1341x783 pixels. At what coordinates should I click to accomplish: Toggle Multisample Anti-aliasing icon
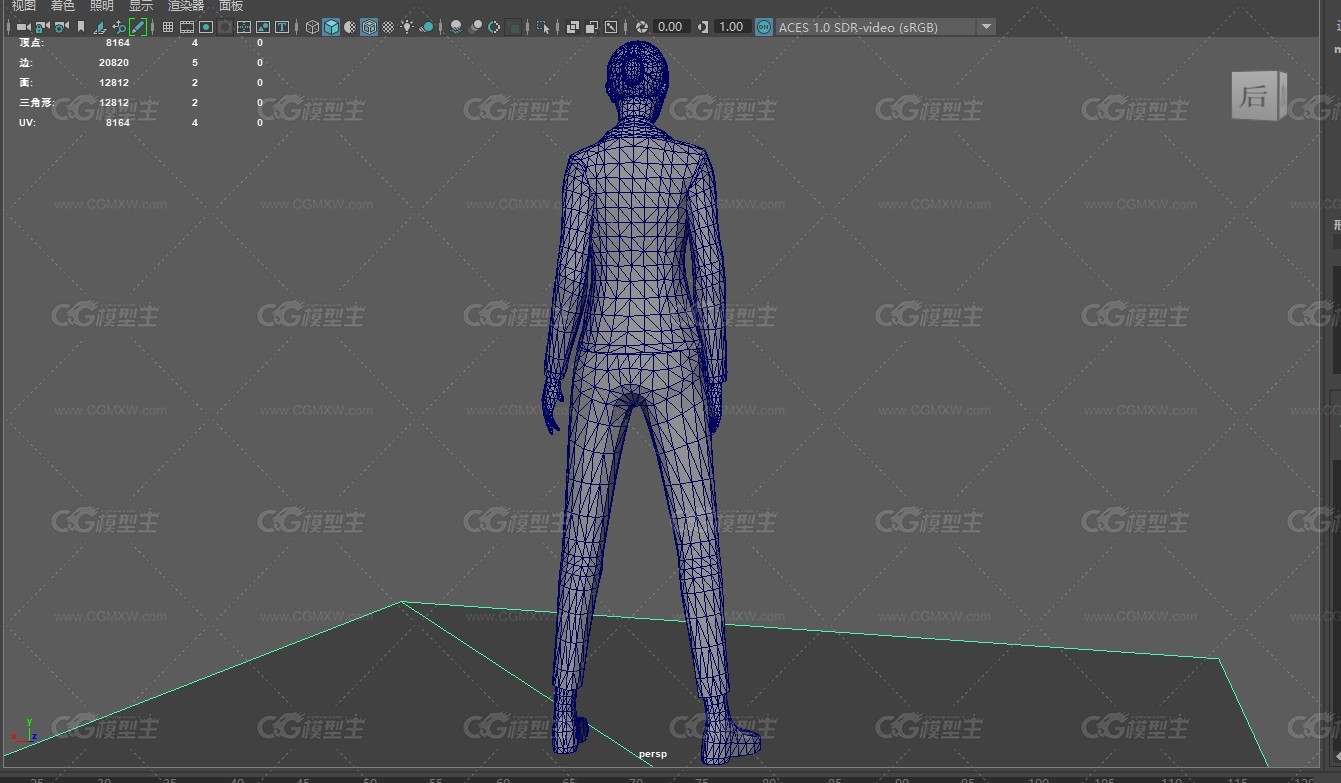[x=494, y=27]
